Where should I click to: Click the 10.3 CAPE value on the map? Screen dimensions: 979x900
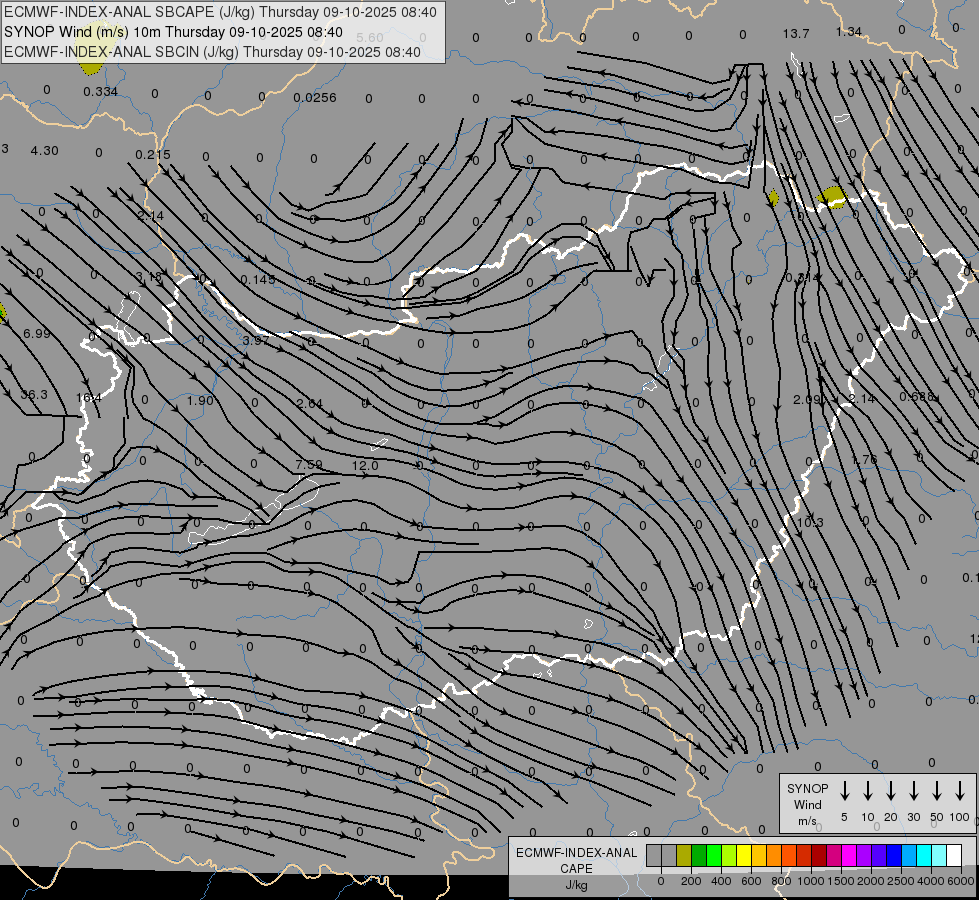coord(810,522)
